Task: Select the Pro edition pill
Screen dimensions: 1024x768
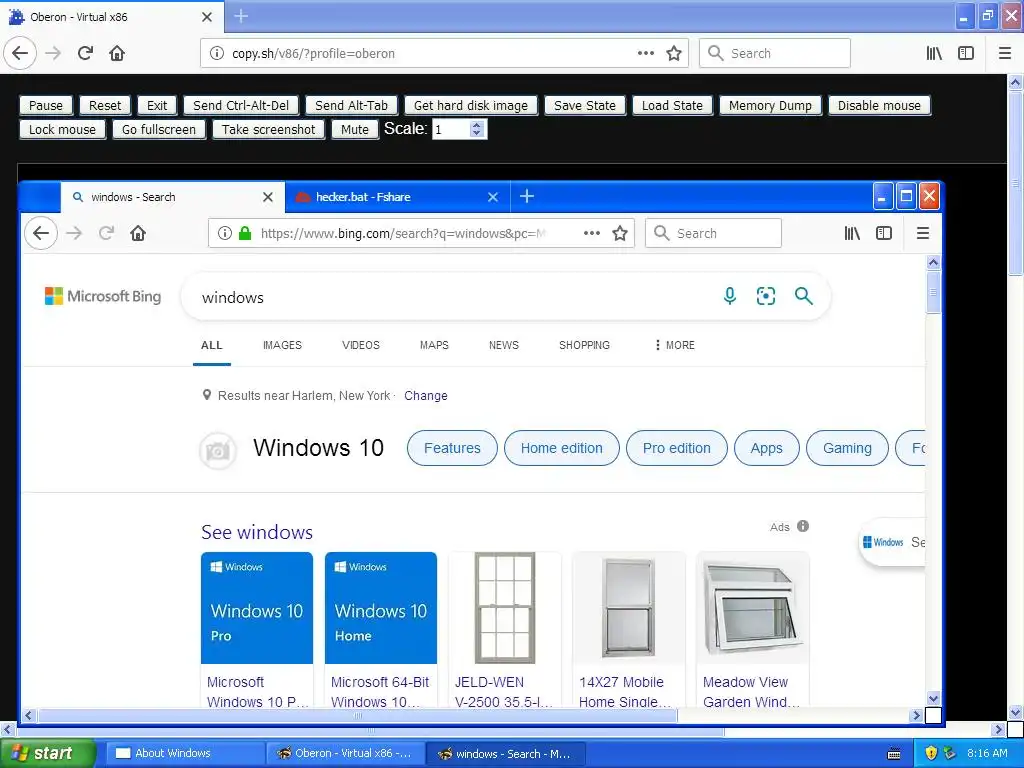Action: pos(677,448)
